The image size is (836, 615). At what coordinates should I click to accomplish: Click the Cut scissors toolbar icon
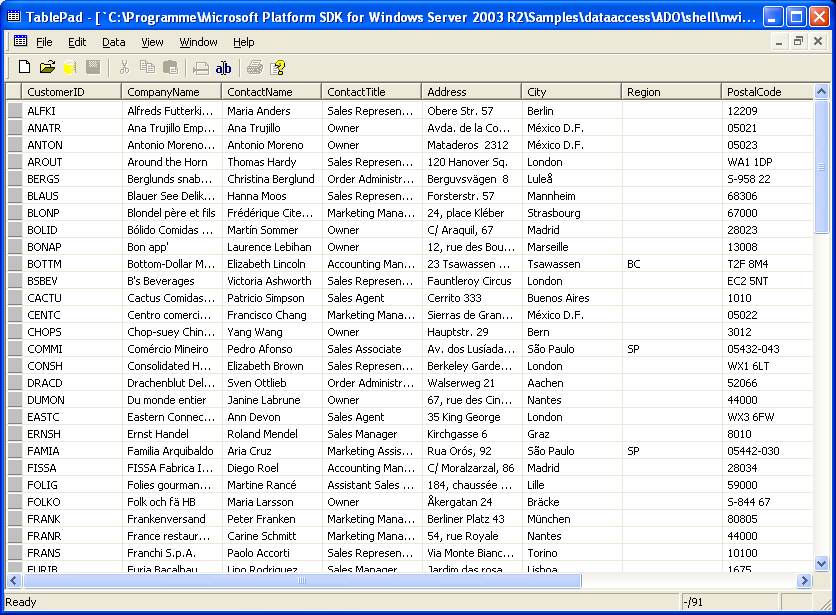click(x=124, y=67)
